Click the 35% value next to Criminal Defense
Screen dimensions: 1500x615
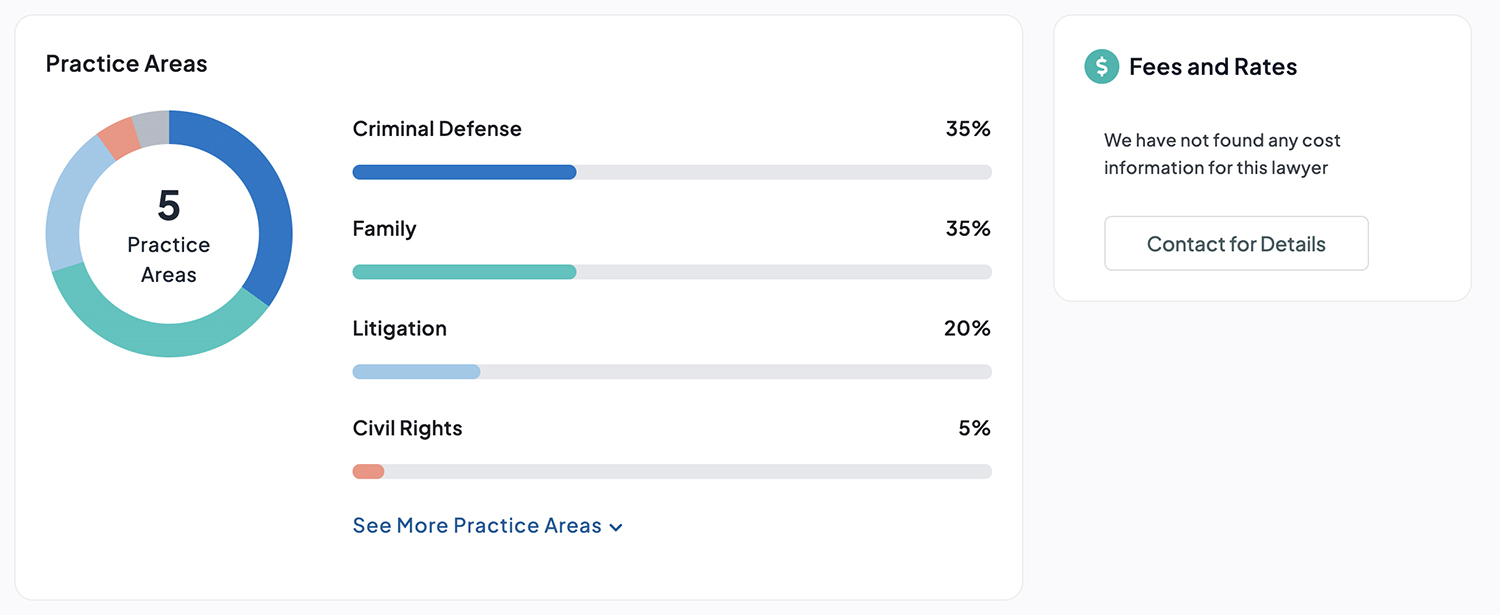[x=968, y=128]
